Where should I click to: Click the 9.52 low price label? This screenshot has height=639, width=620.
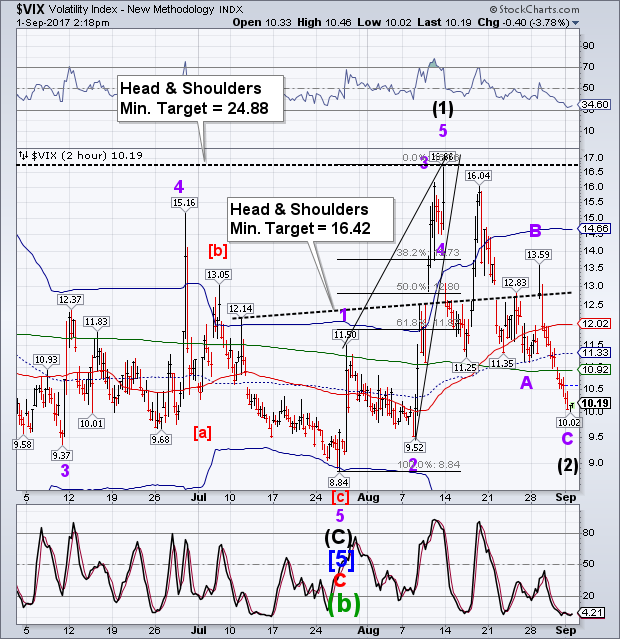tap(415, 448)
